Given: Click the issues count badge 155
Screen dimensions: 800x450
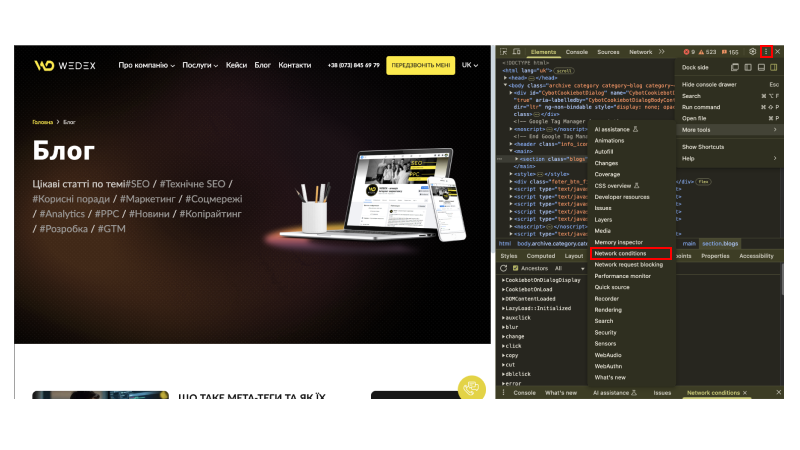Looking at the screenshot, I should coord(730,52).
